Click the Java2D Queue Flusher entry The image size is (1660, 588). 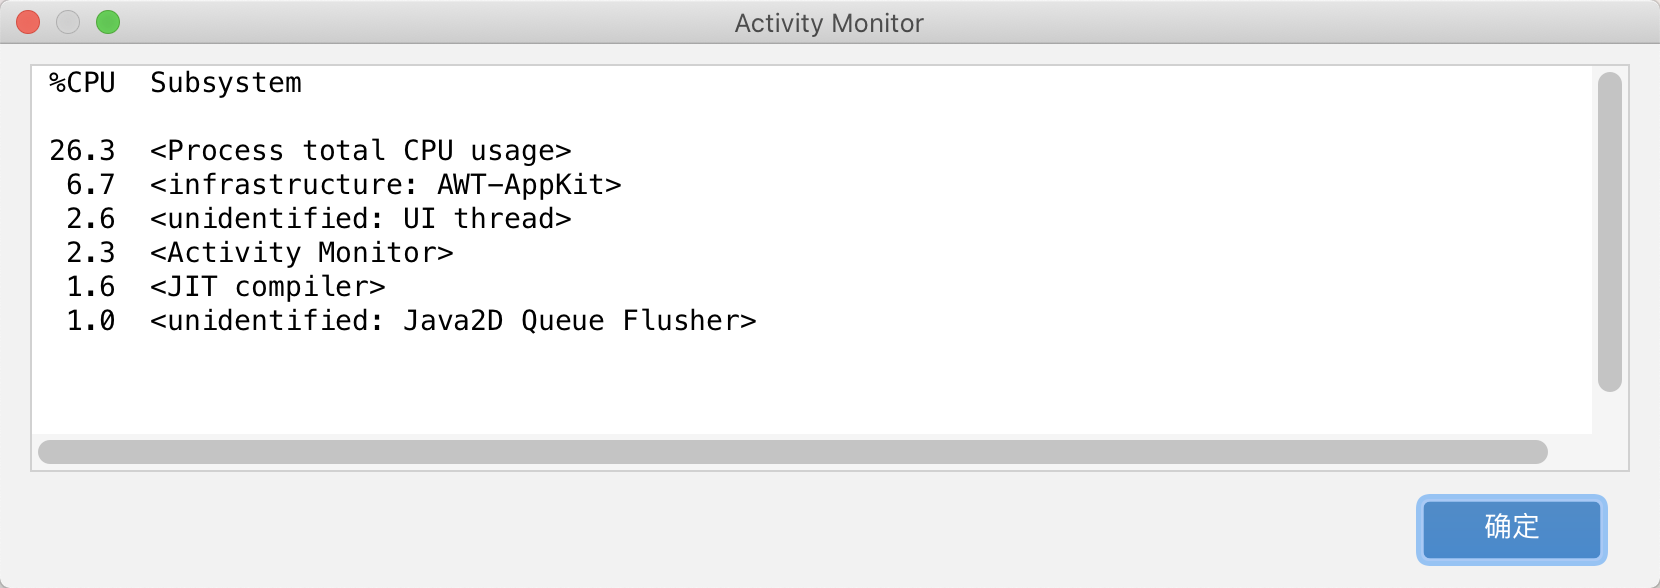point(452,321)
